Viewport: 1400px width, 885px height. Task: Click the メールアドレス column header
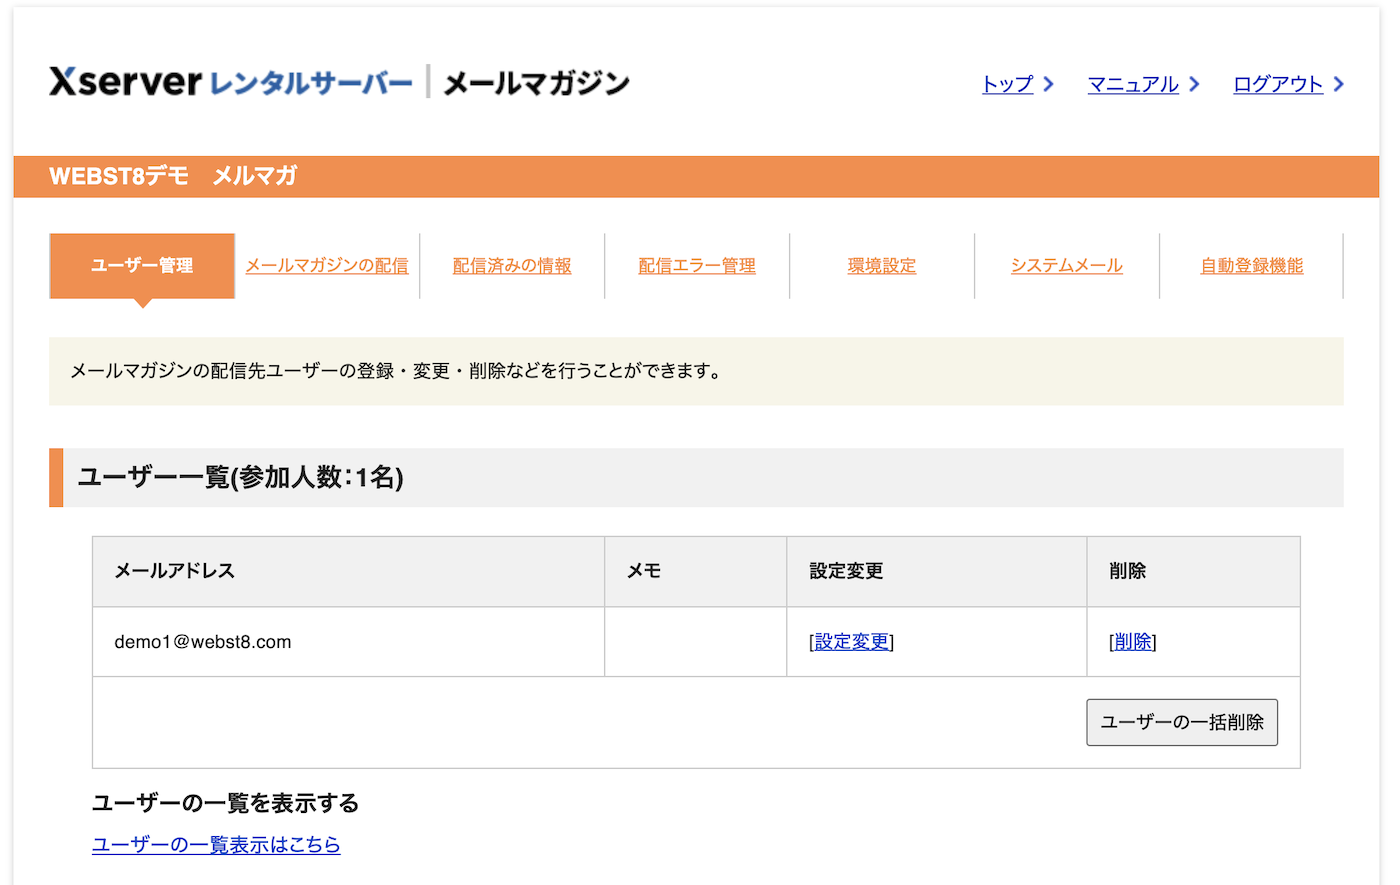tap(349, 571)
